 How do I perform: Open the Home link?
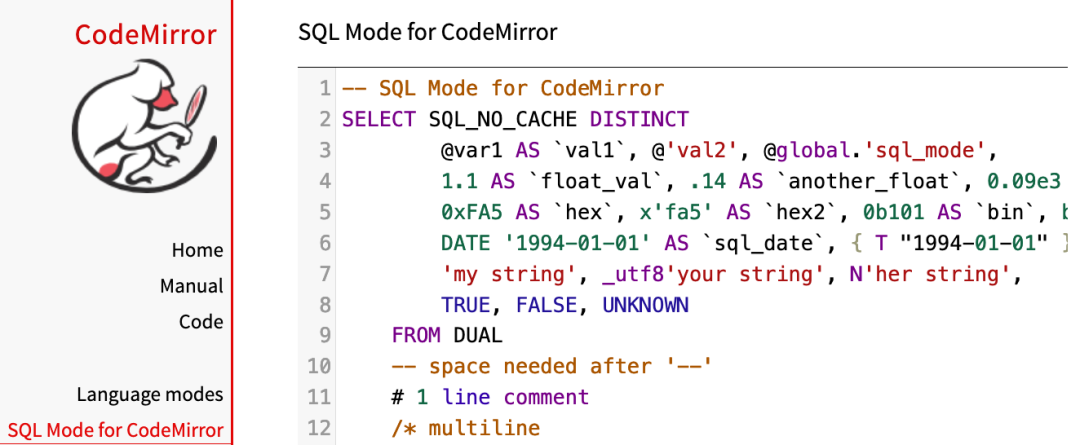click(x=197, y=250)
